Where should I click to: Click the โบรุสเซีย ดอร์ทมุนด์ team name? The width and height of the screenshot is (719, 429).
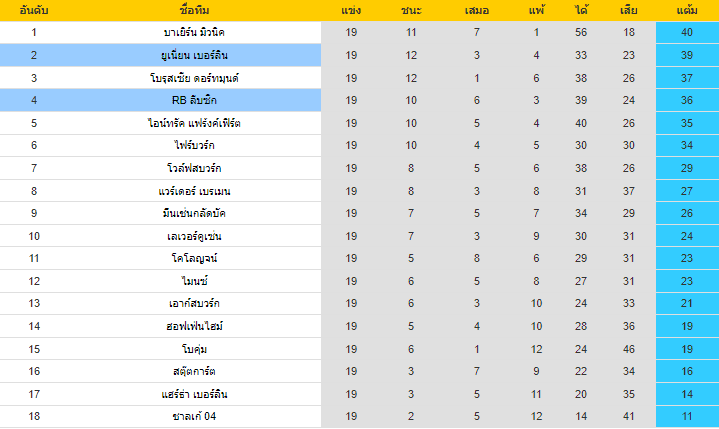(x=194, y=78)
